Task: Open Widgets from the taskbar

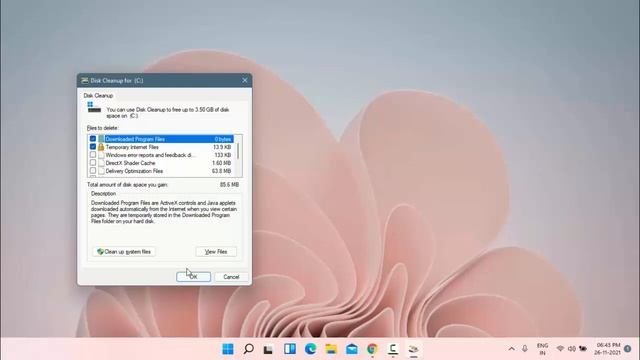Action: [290, 349]
